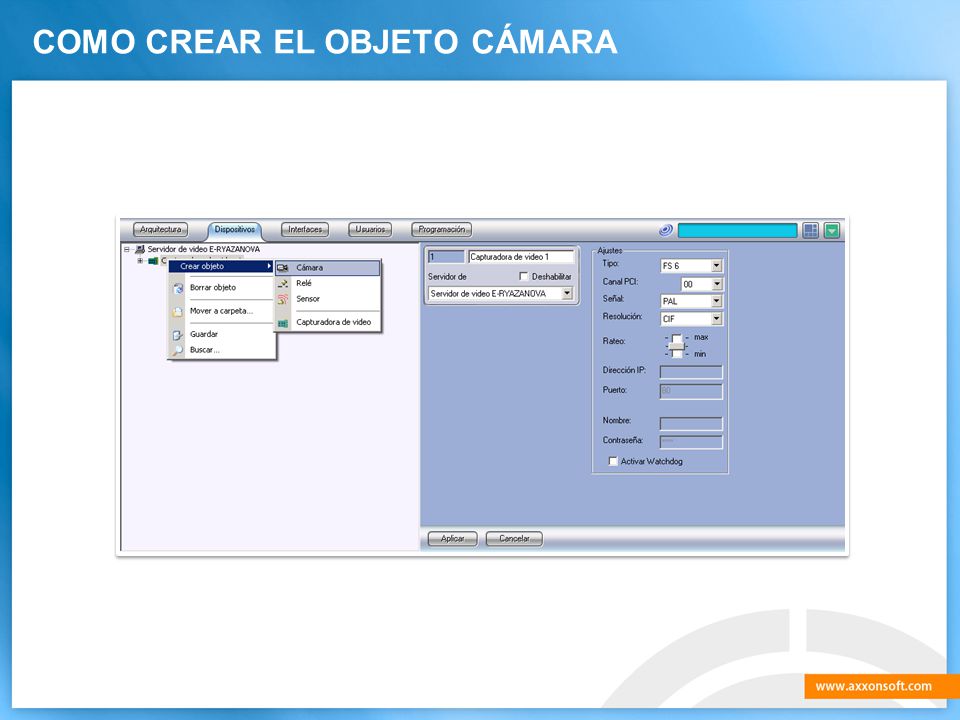The width and height of the screenshot is (960, 720).
Task: Click the capture card icon beside Capturadora de video
Action: click(x=283, y=323)
